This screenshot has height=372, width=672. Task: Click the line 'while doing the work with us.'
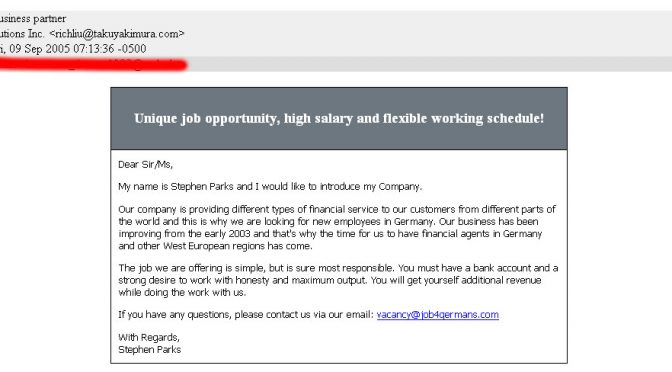(182, 292)
